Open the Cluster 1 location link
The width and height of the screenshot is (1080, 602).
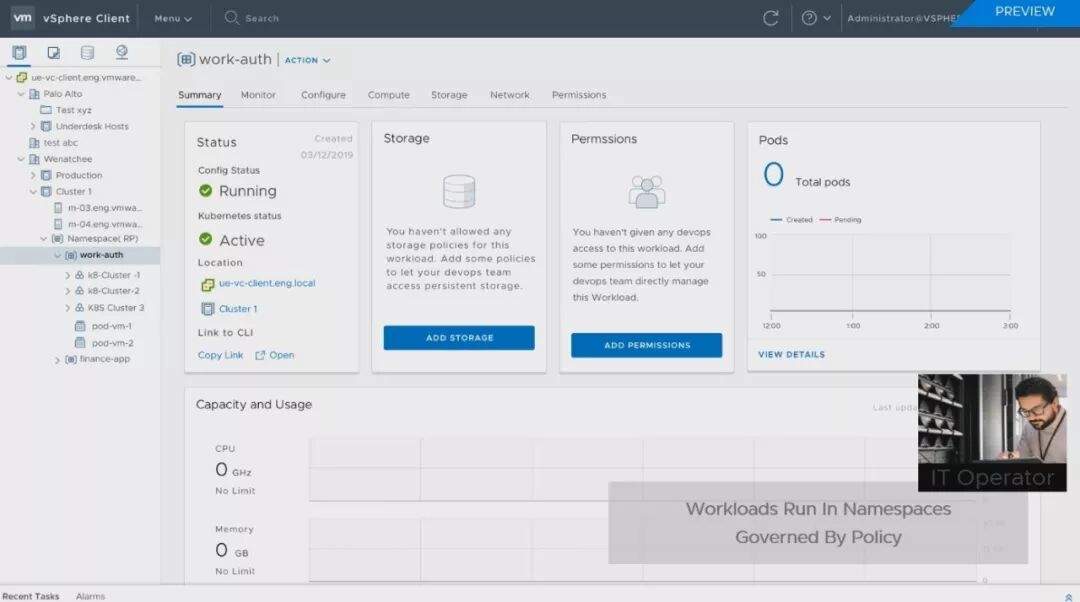point(238,309)
